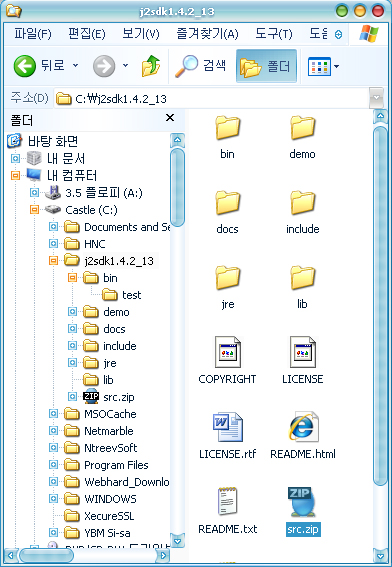Open the Back history dropdown arrow
Viewport: 392px width, 567px height.
coord(75,66)
